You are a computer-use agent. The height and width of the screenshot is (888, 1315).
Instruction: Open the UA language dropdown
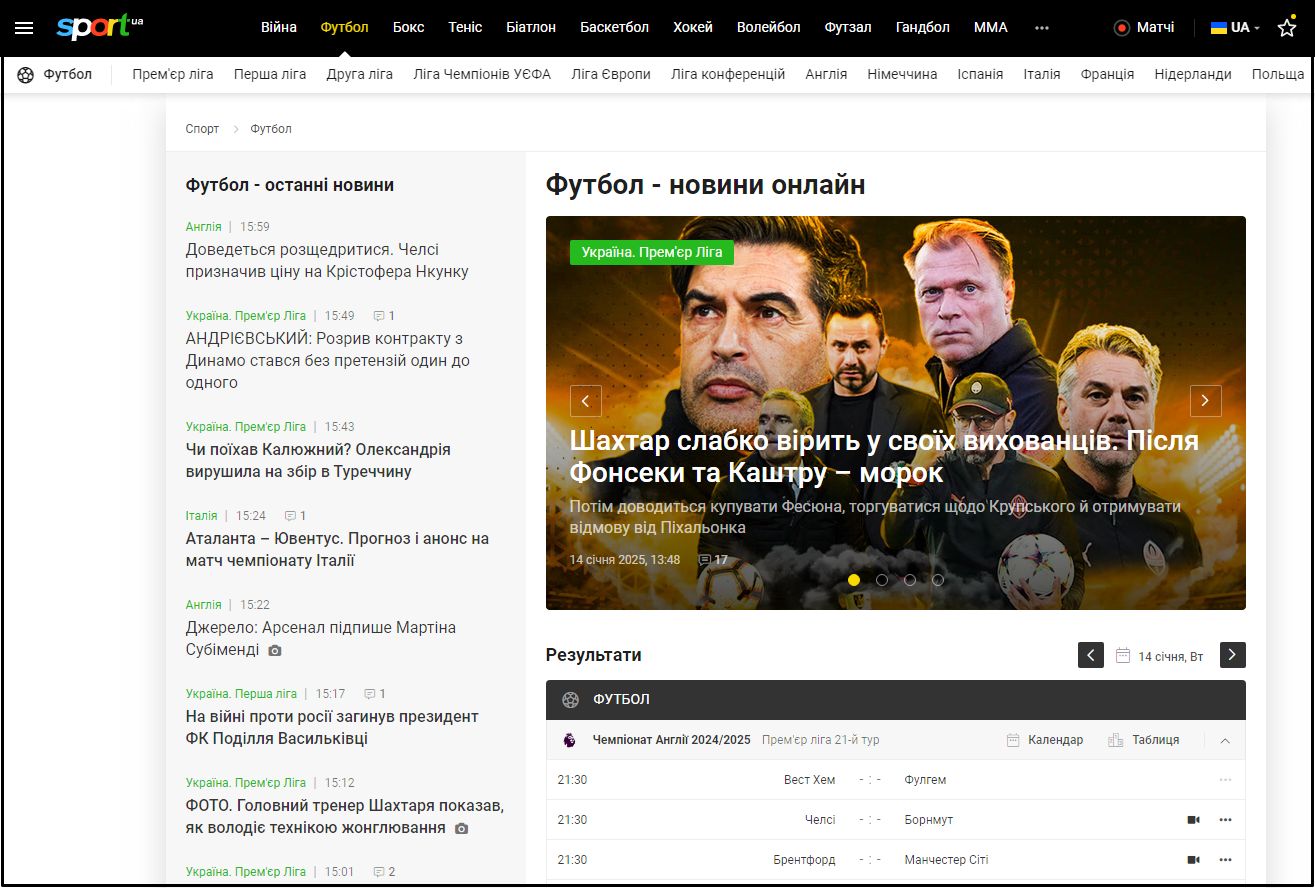(x=1236, y=28)
